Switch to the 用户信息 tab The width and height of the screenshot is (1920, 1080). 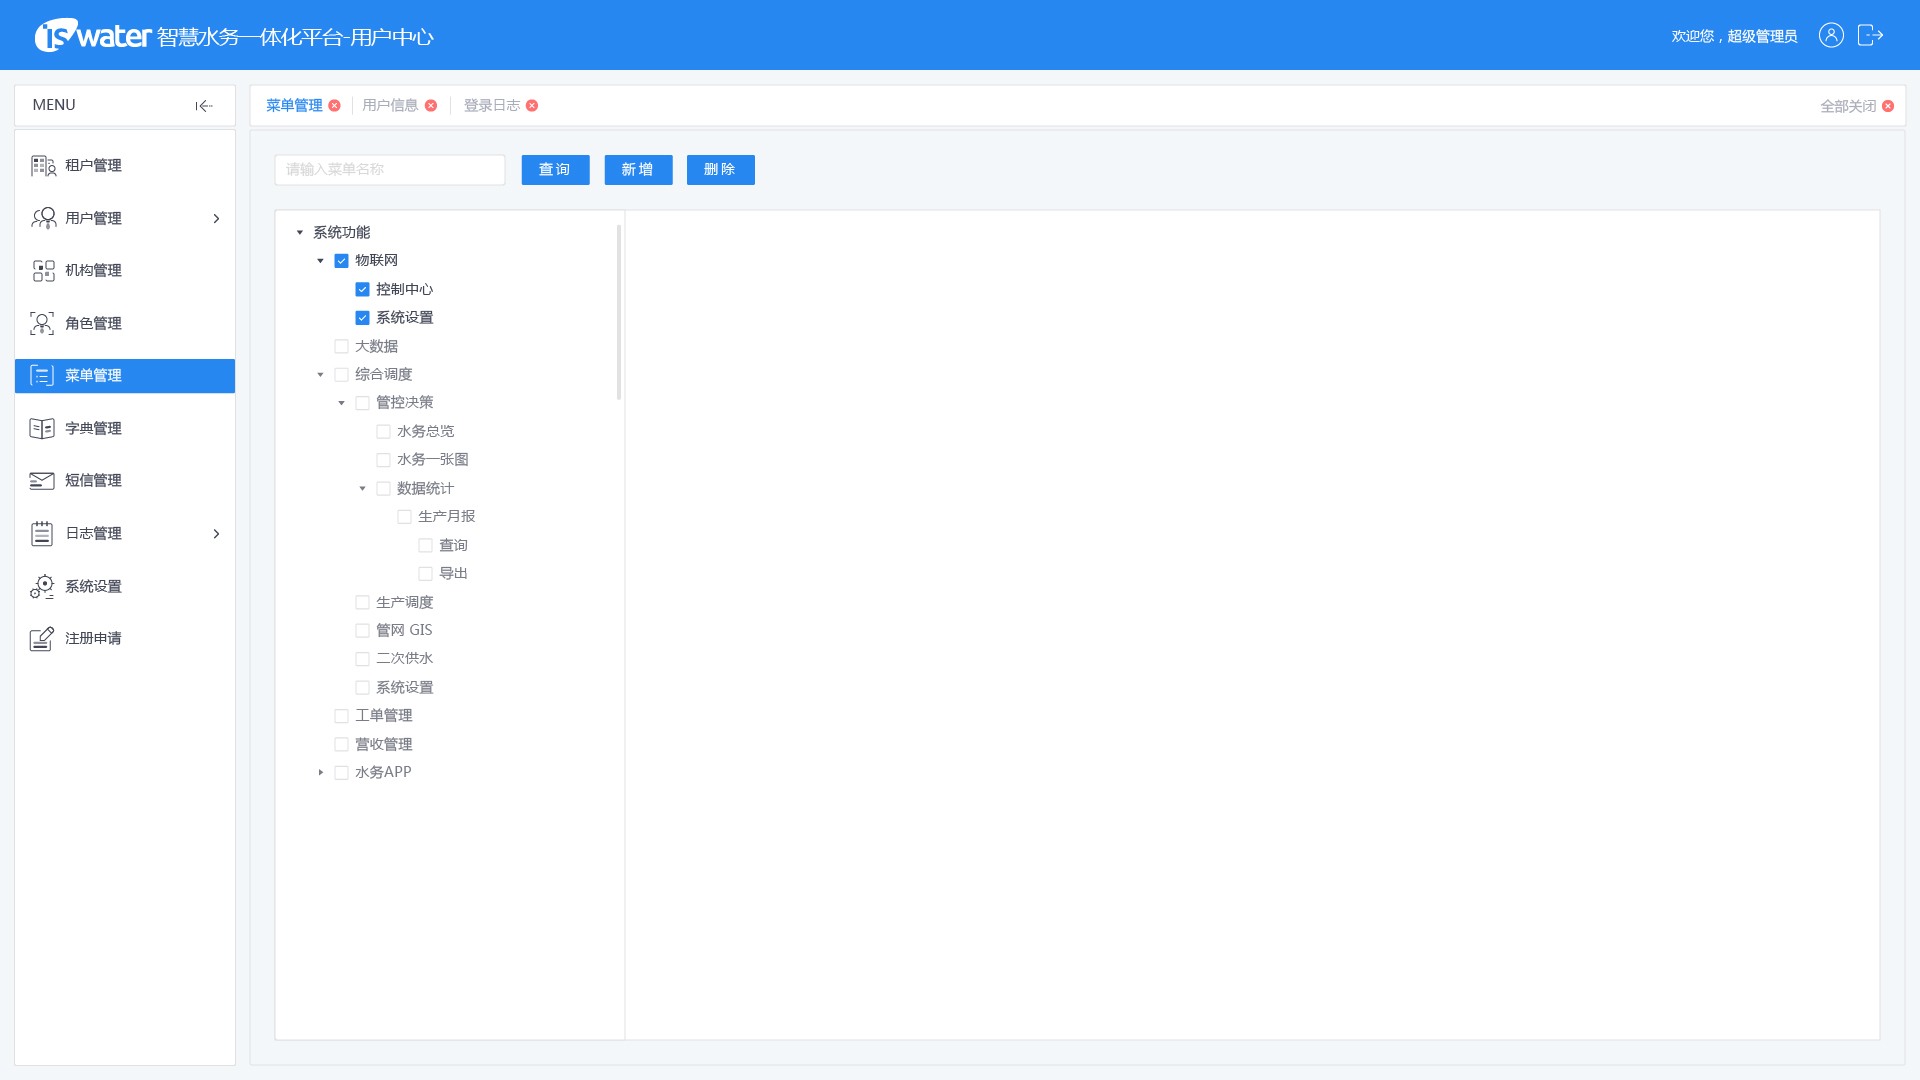coord(390,106)
